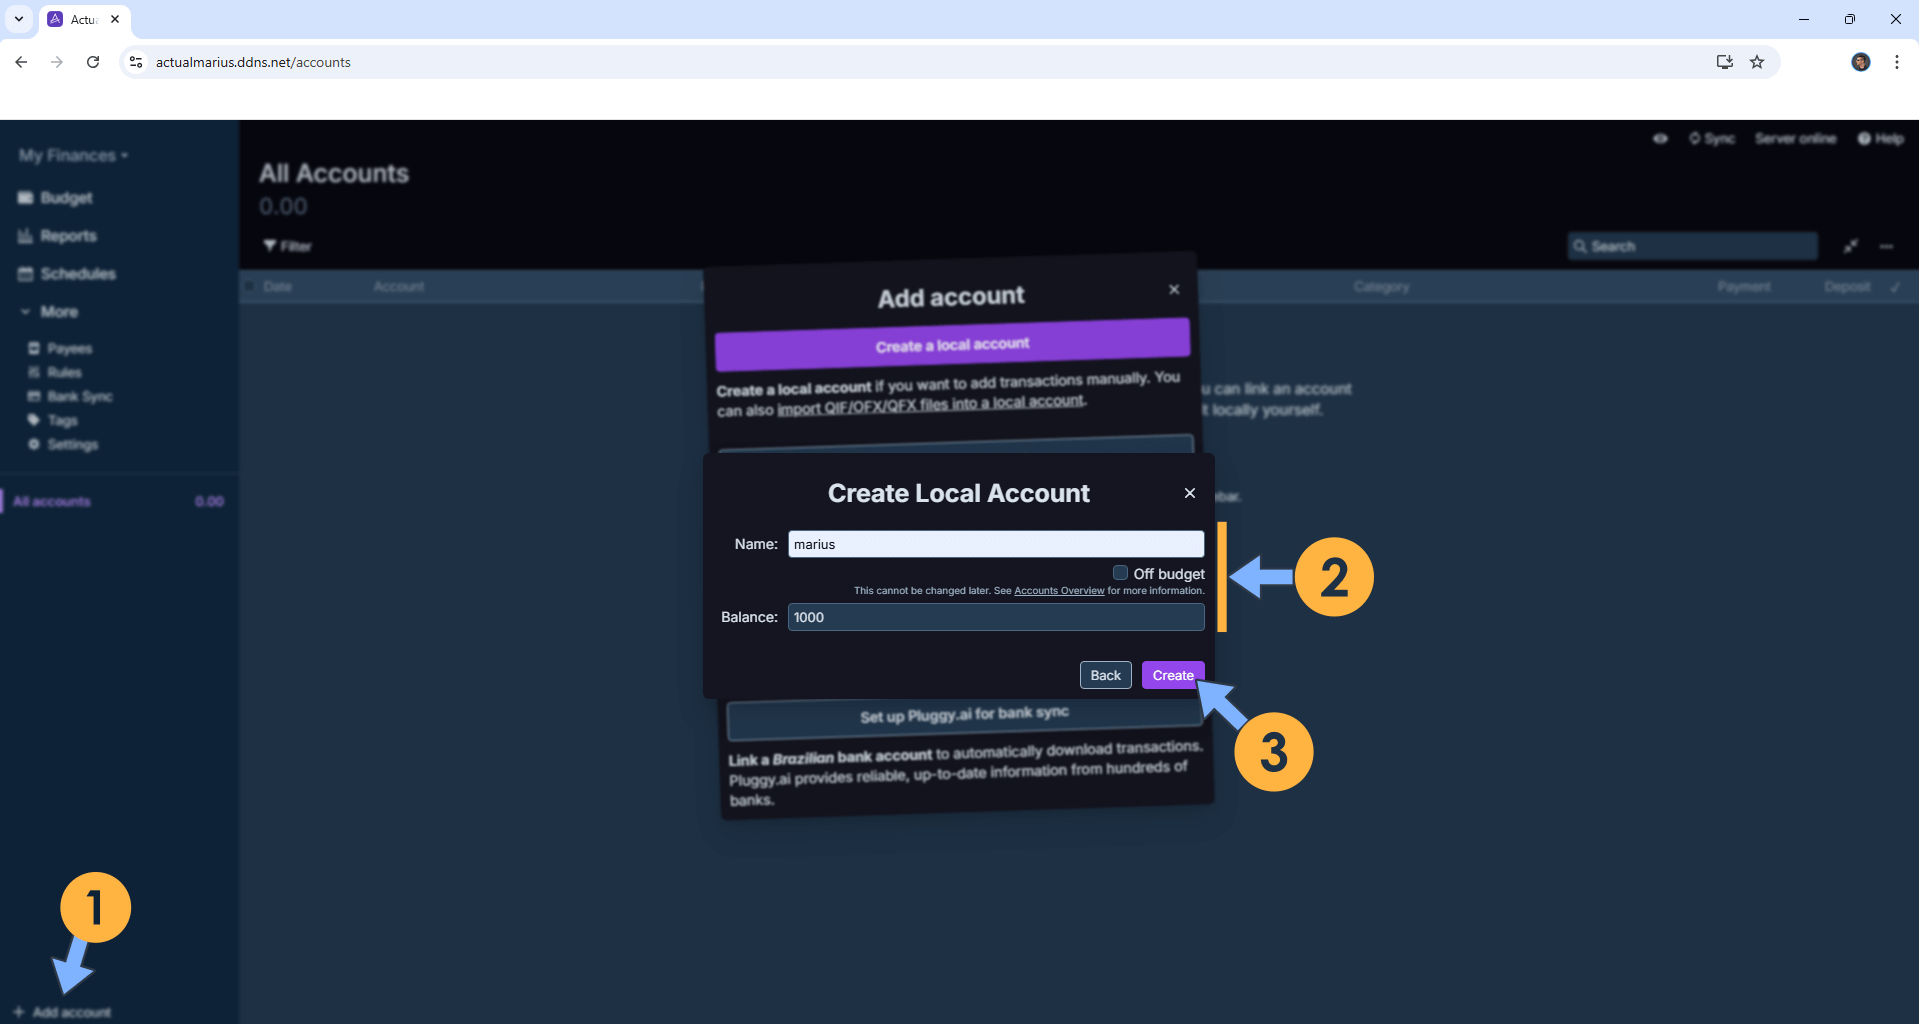Reload the page in the browser
The image size is (1919, 1024).
93,62
